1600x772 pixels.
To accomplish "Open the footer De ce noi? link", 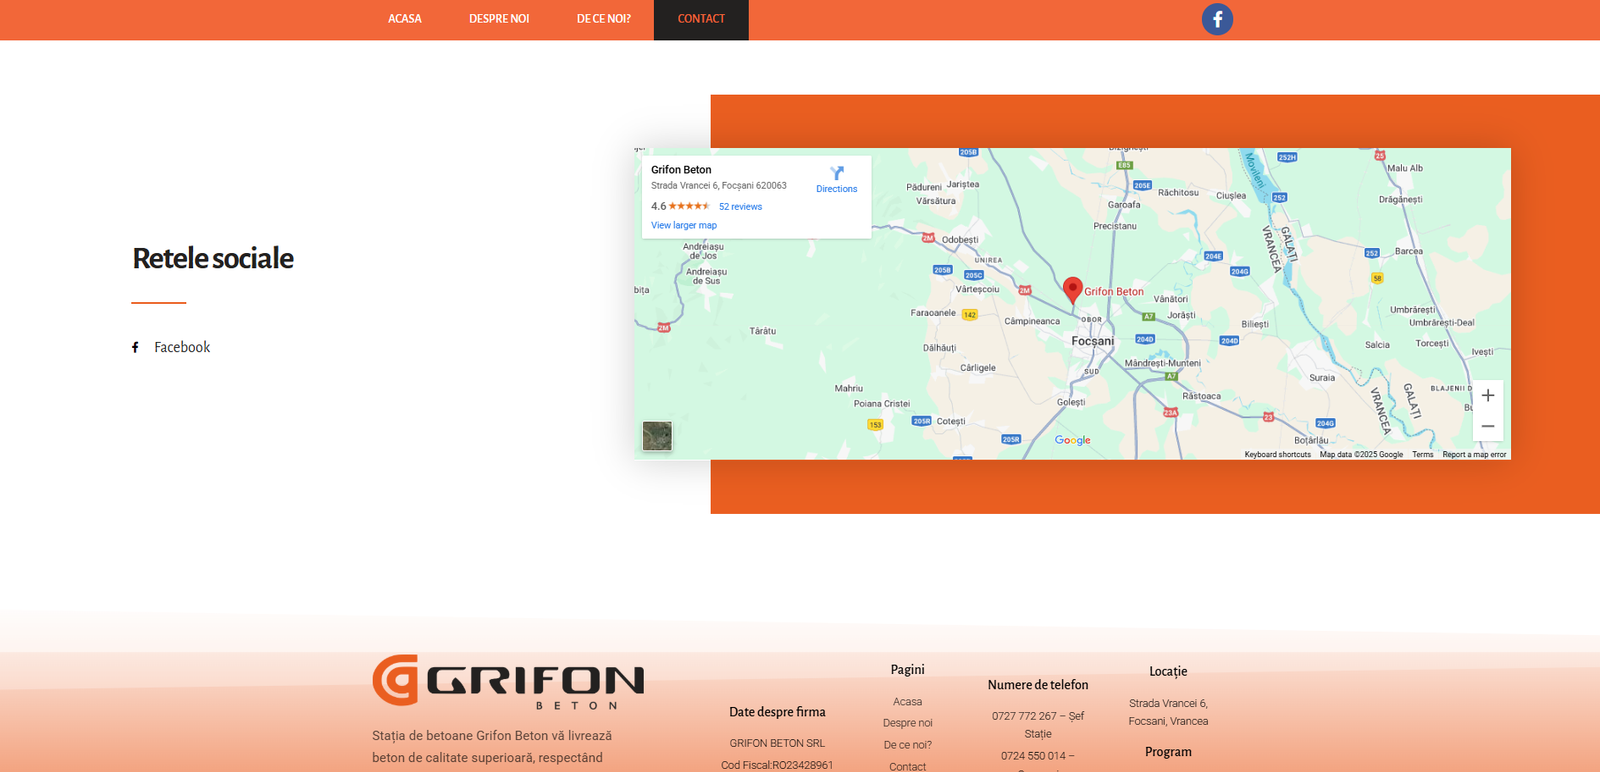I will (x=908, y=745).
